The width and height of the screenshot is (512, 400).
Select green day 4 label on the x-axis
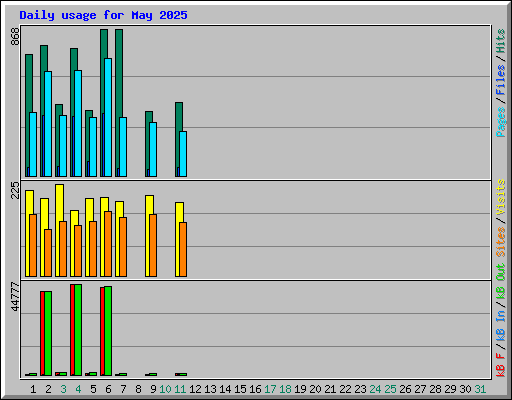click(x=78, y=389)
